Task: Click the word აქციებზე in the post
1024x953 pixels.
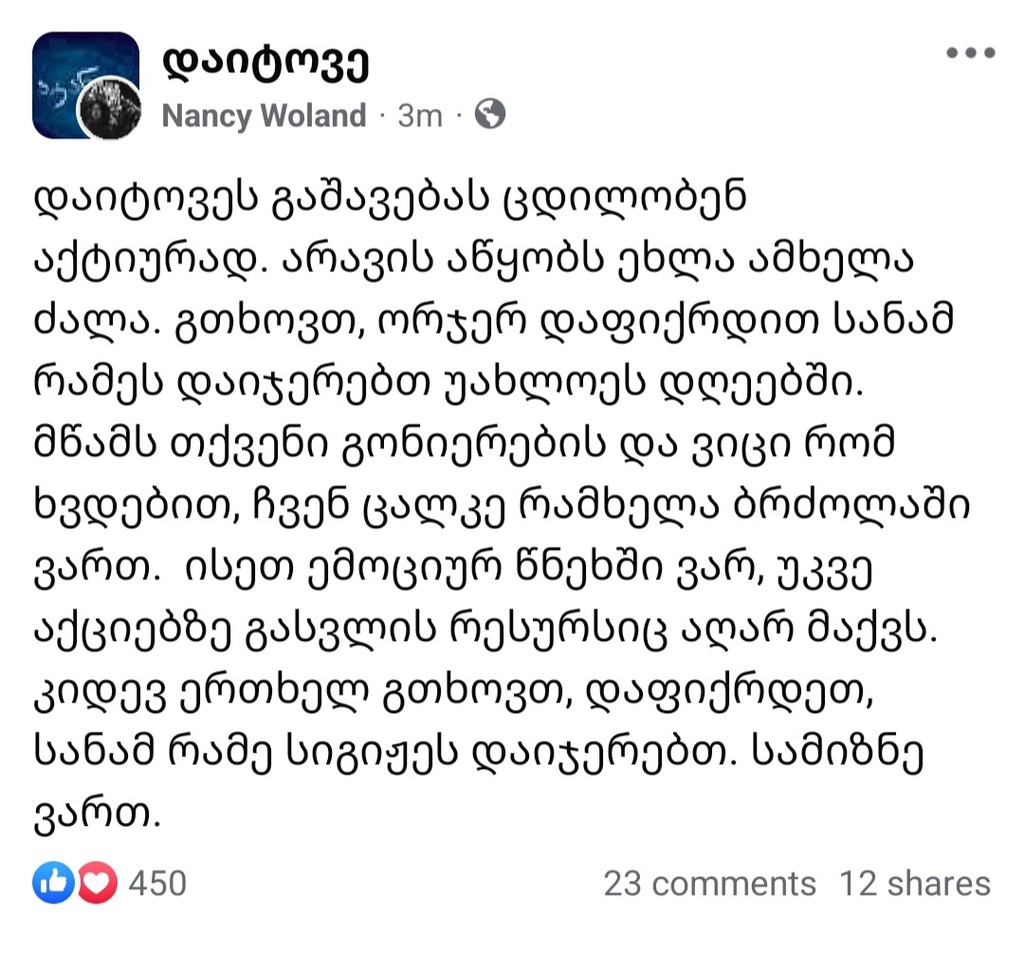Action: pos(131,632)
